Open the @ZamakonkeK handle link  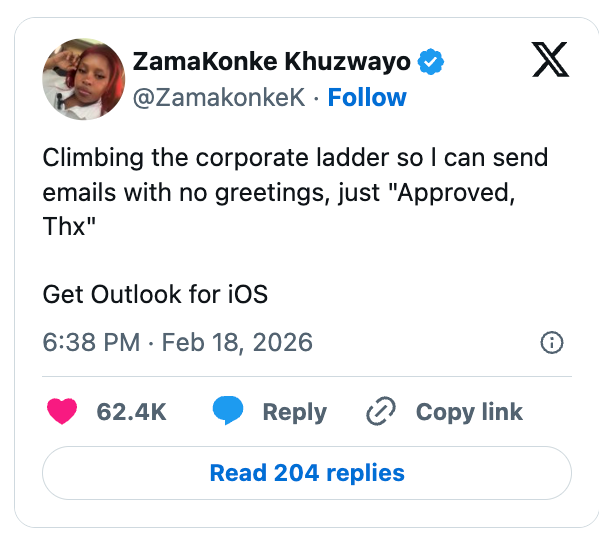click(218, 97)
